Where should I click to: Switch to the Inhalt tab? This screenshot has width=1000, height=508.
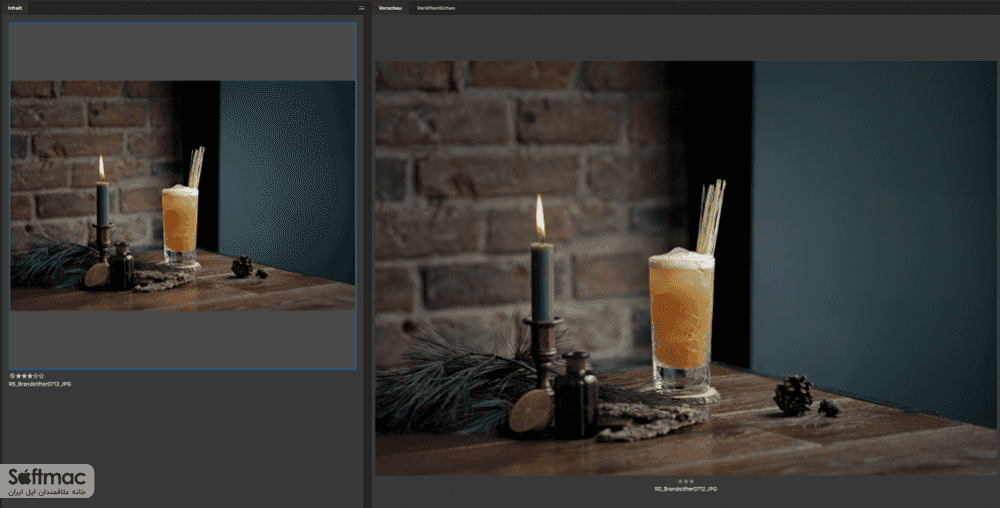point(15,8)
